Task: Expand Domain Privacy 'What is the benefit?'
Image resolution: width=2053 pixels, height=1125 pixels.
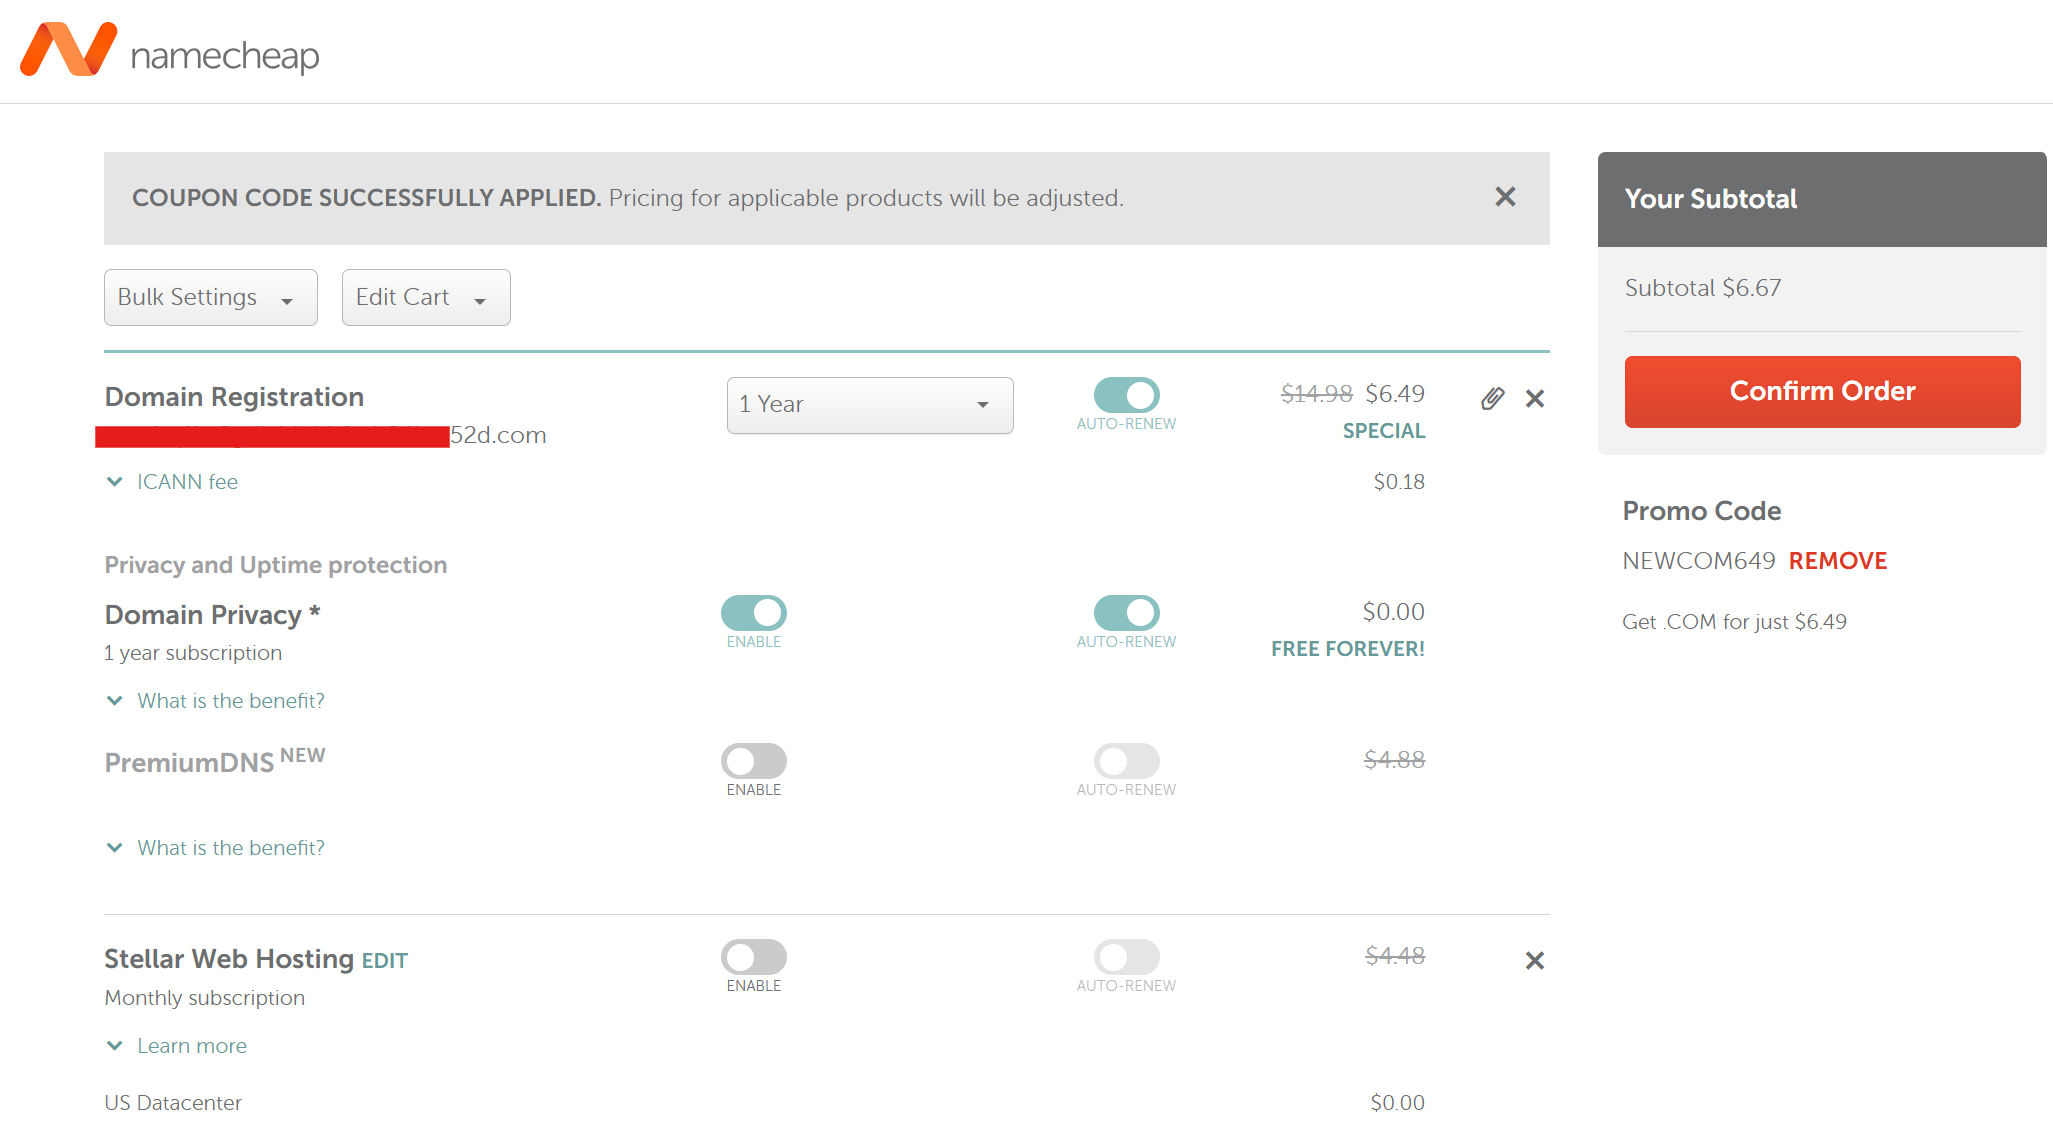Action: click(216, 701)
